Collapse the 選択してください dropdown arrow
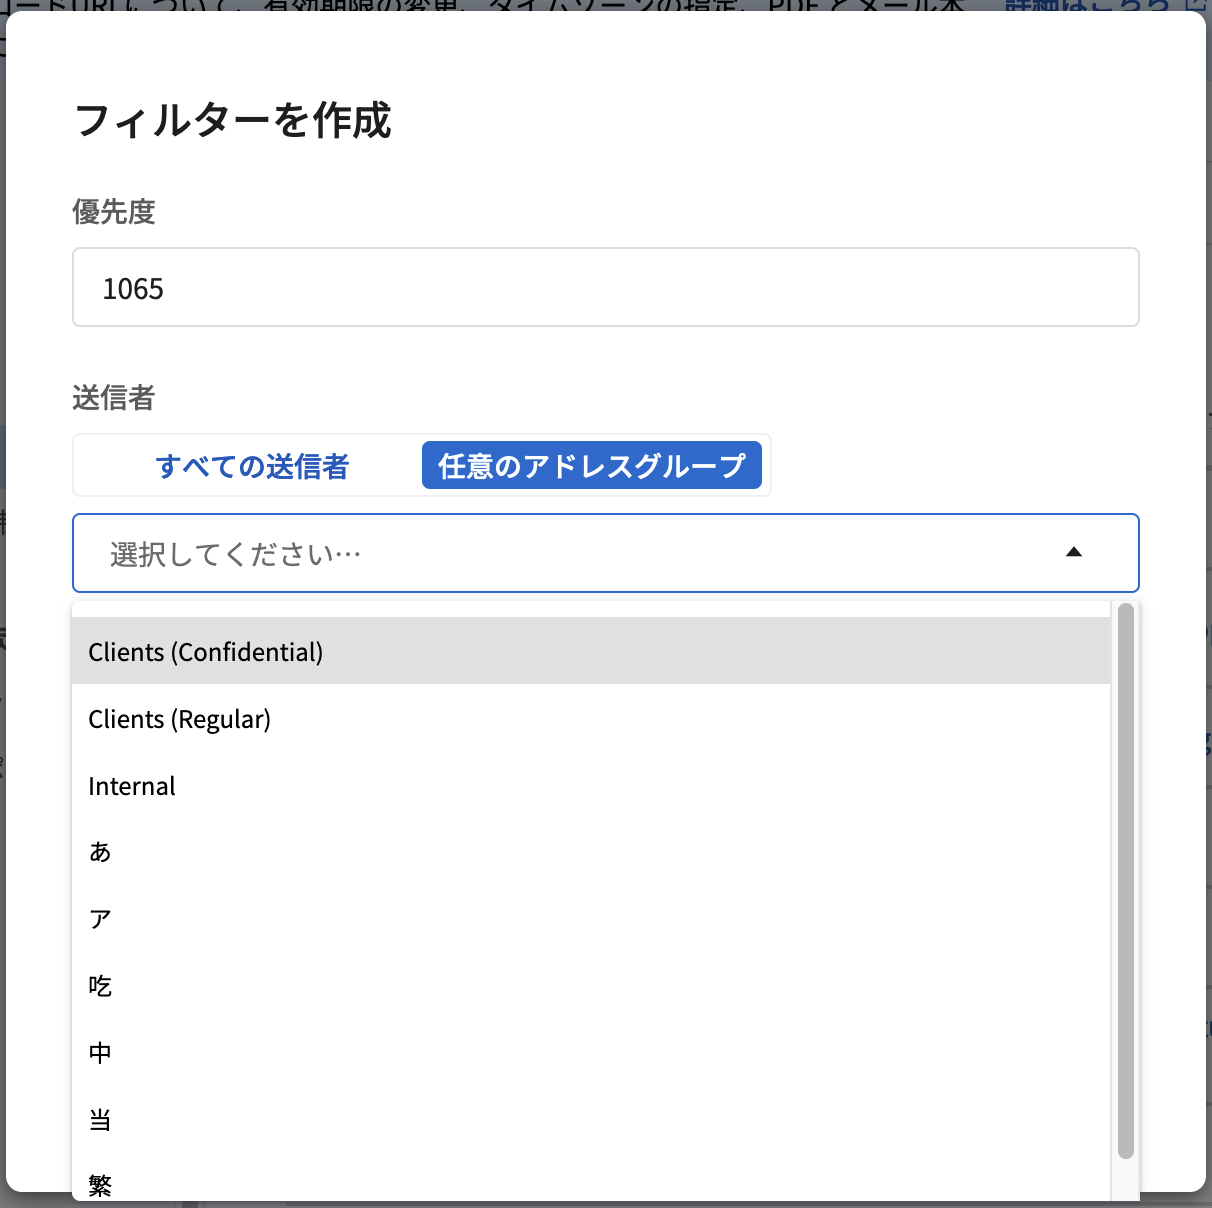1212x1208 pixels. coord(1074,552)
